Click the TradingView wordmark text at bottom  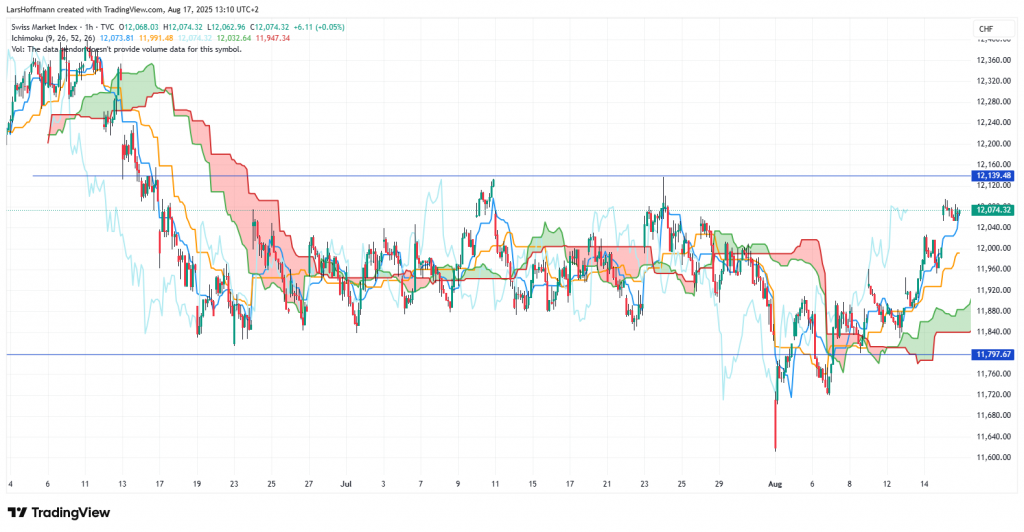[x=71, y=513]
